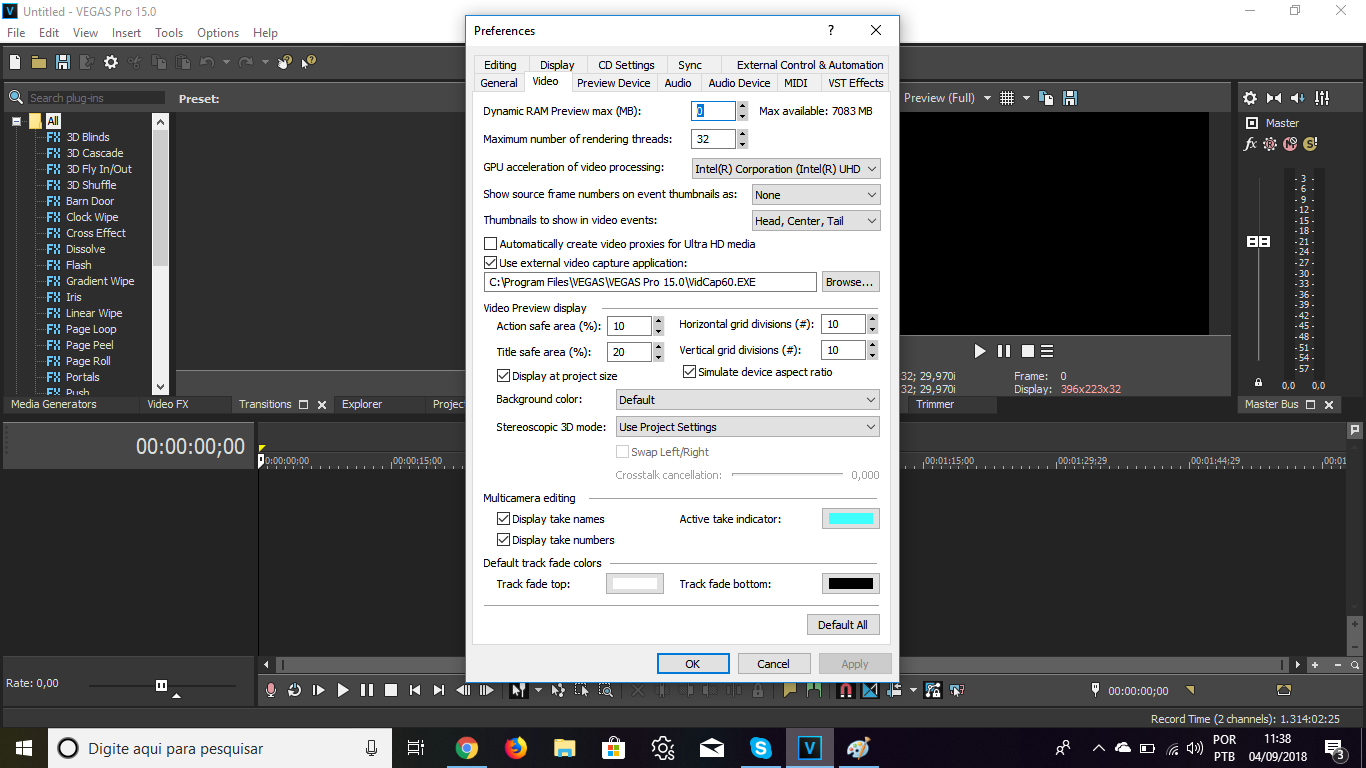The image size is (1366, 768).
Task: Open Master bus audio properties gear
Action: coord(1250,98)
